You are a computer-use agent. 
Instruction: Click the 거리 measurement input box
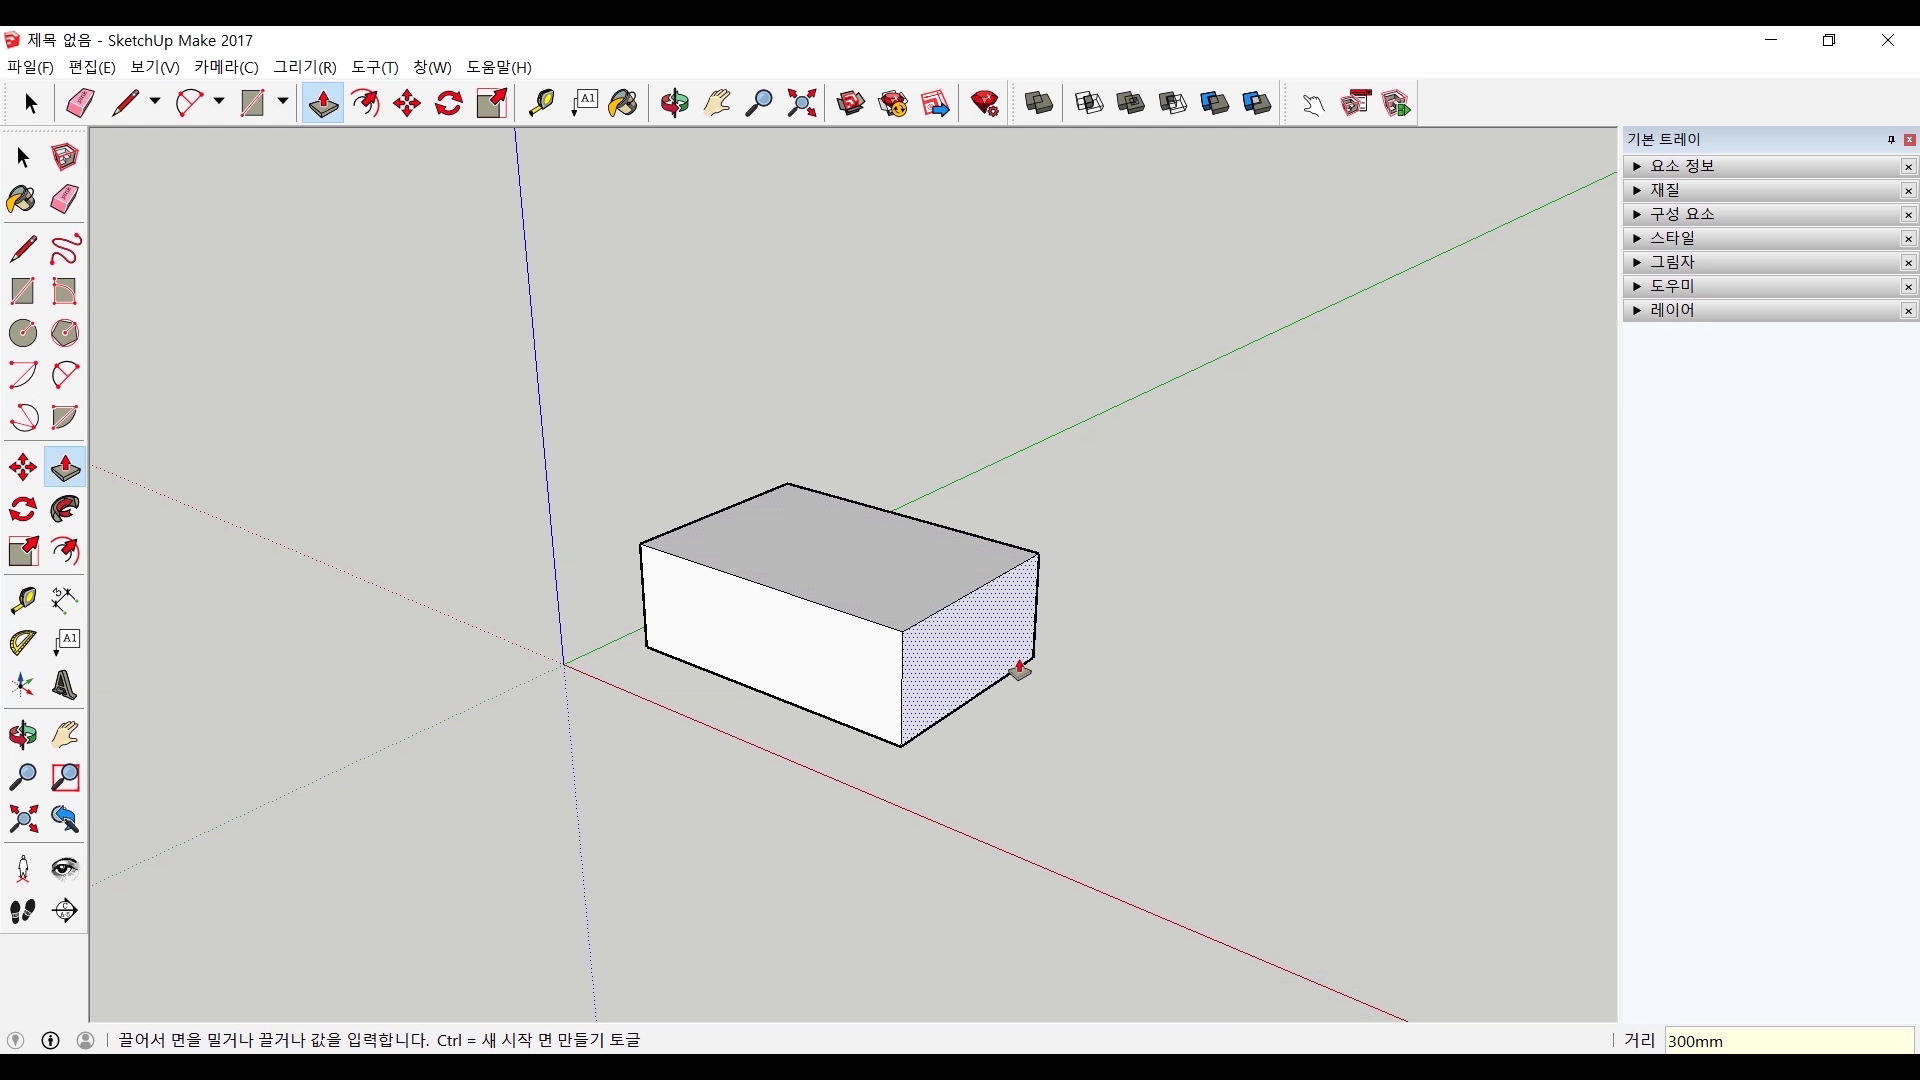[1788, 1041]
